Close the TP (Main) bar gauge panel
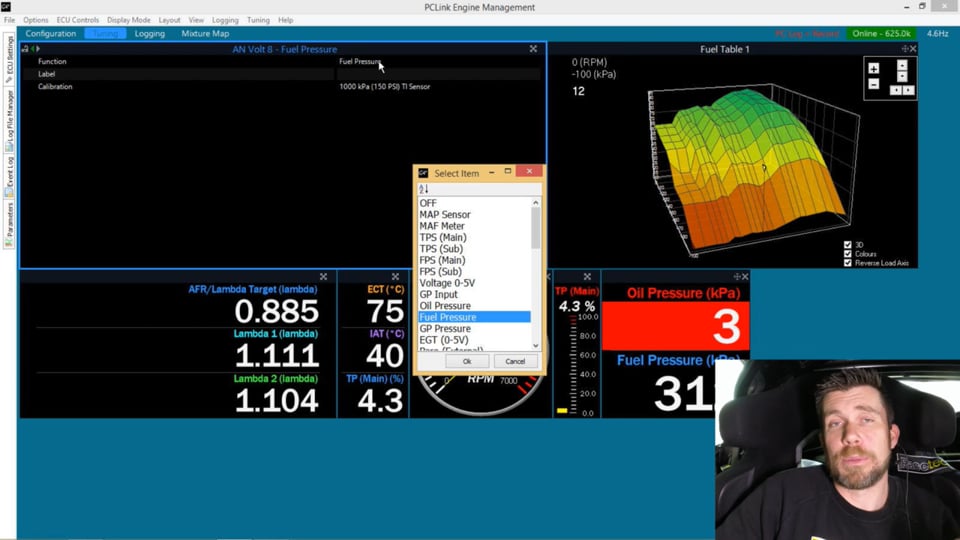The width and height of the screenshot is (960, 540). pos(587,277)
